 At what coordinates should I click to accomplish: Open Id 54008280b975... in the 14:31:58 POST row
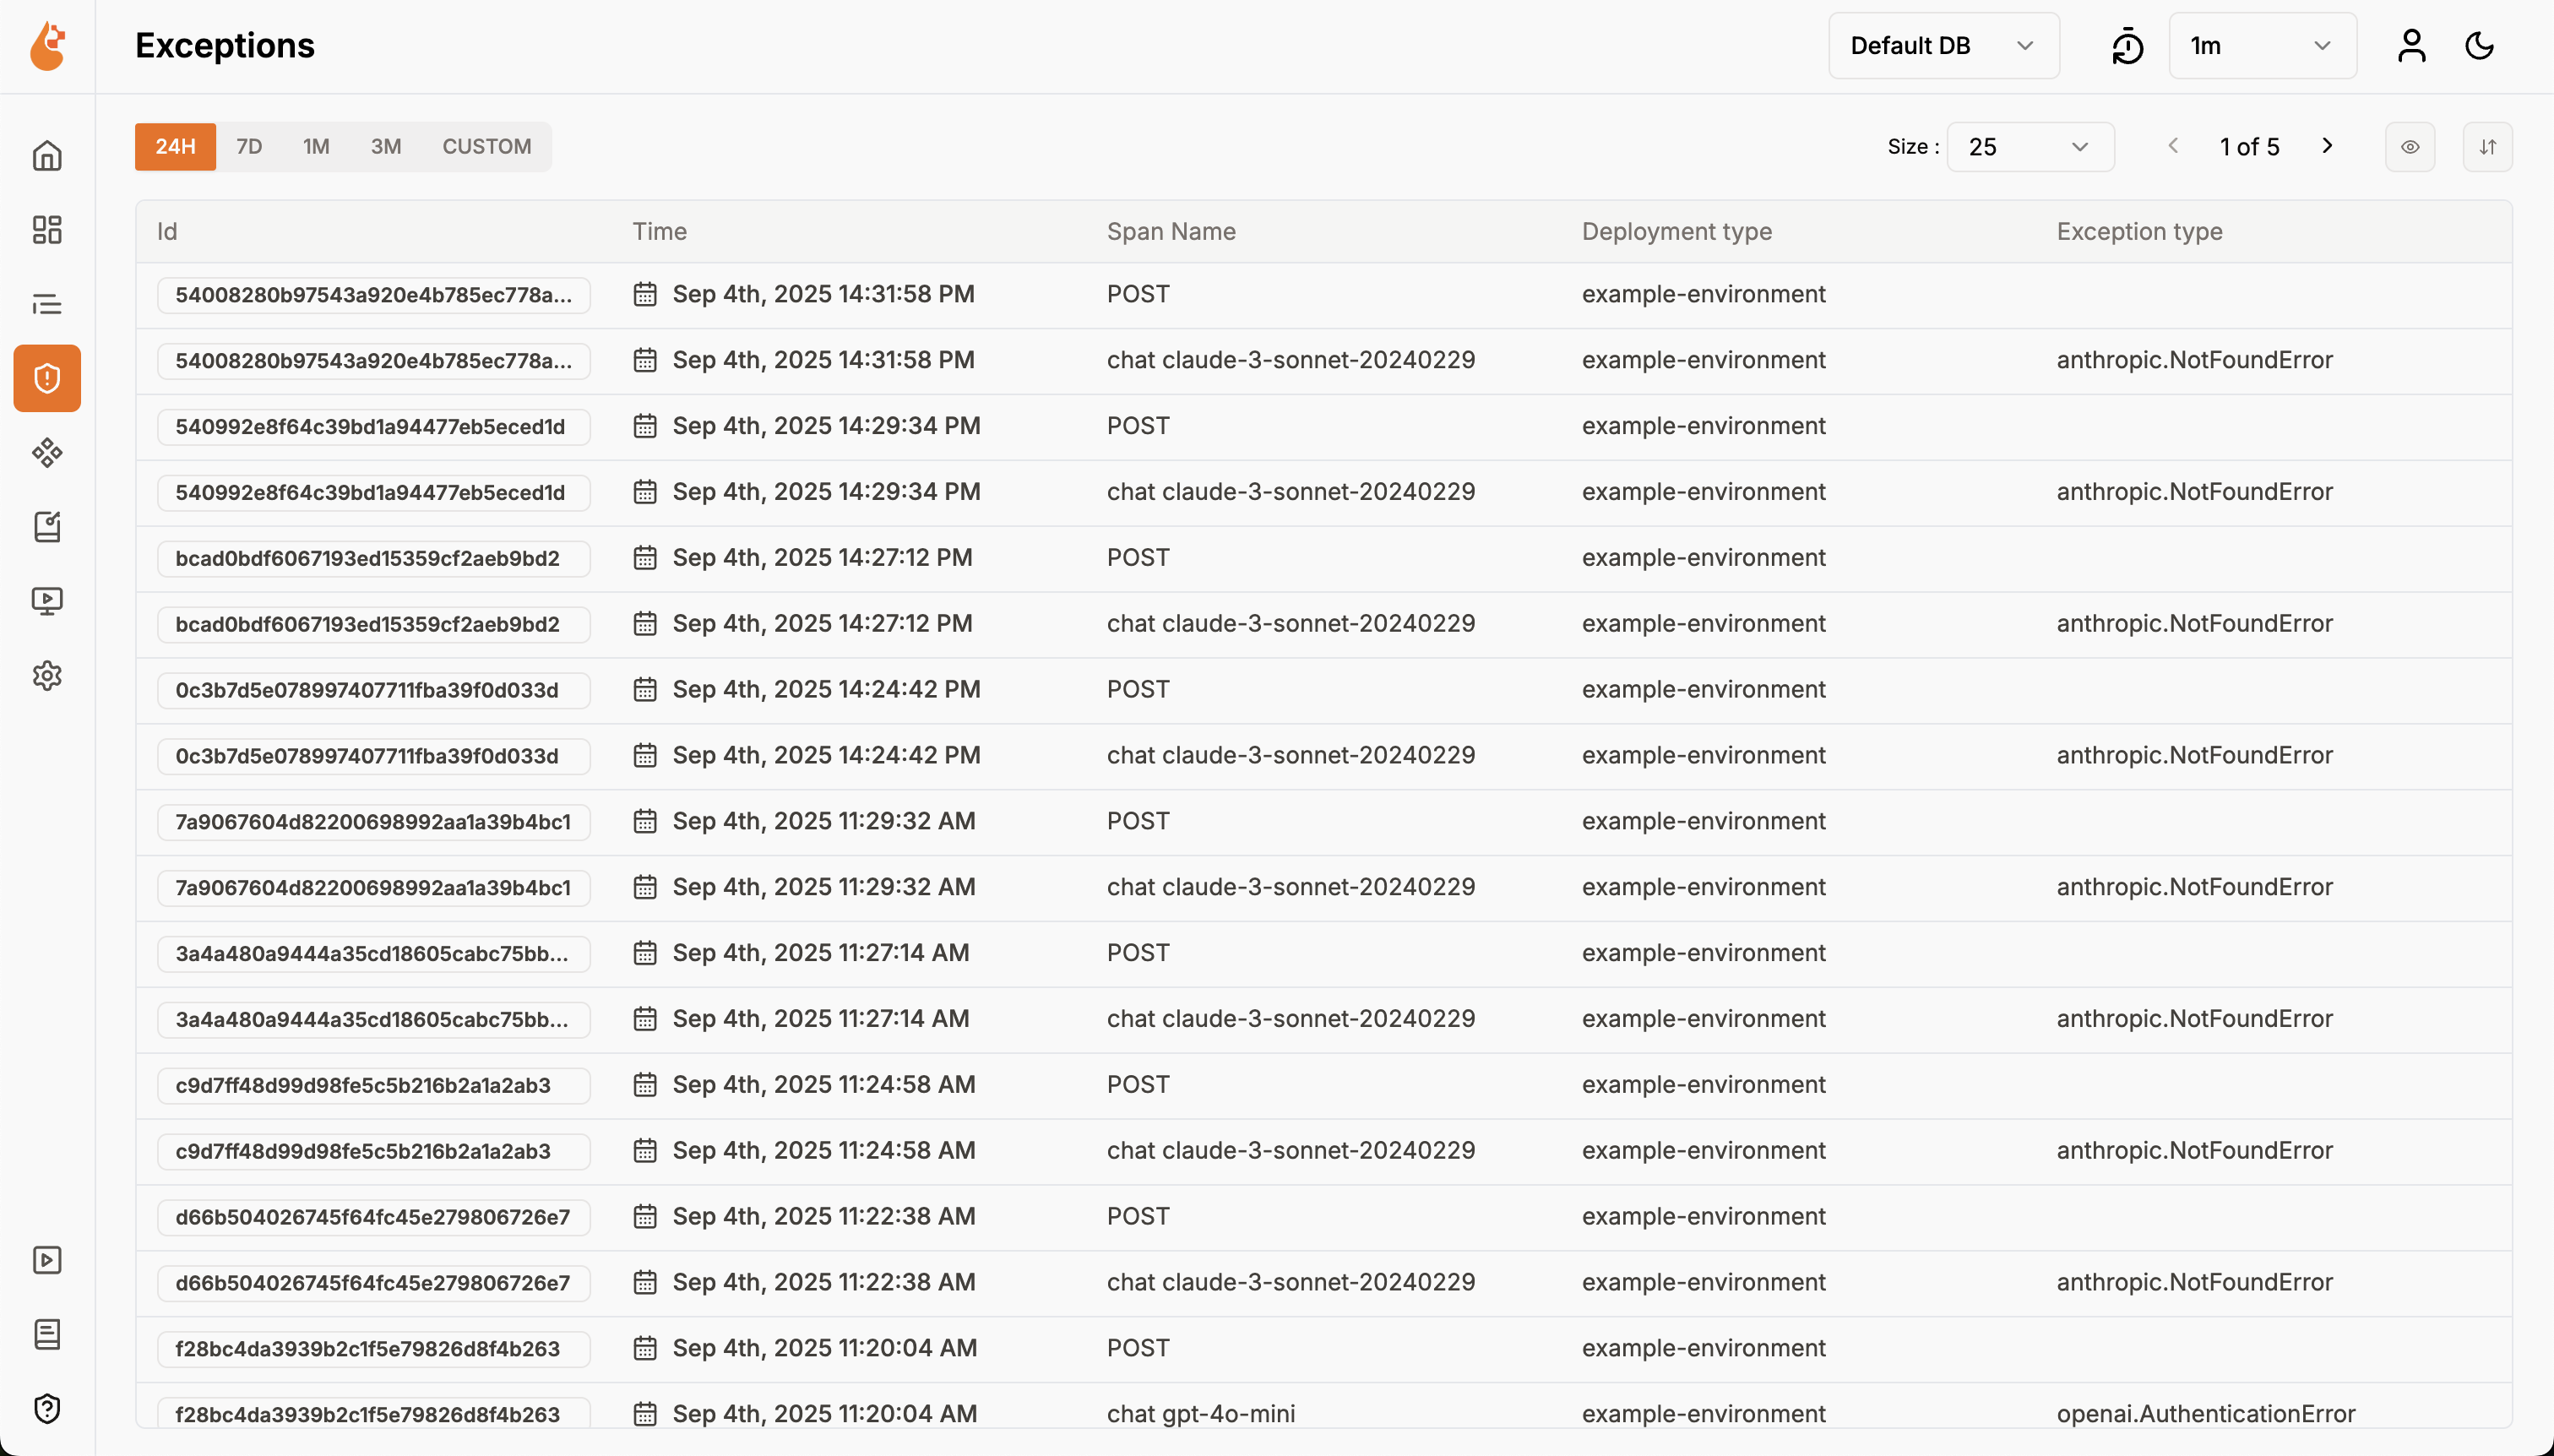point(374,295)
